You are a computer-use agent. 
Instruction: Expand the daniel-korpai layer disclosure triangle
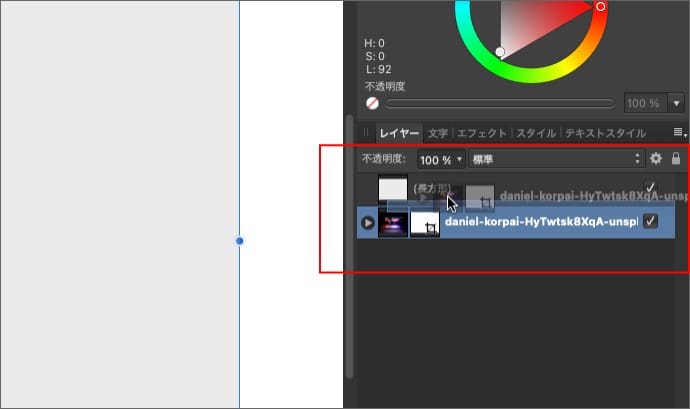[367, 223]
